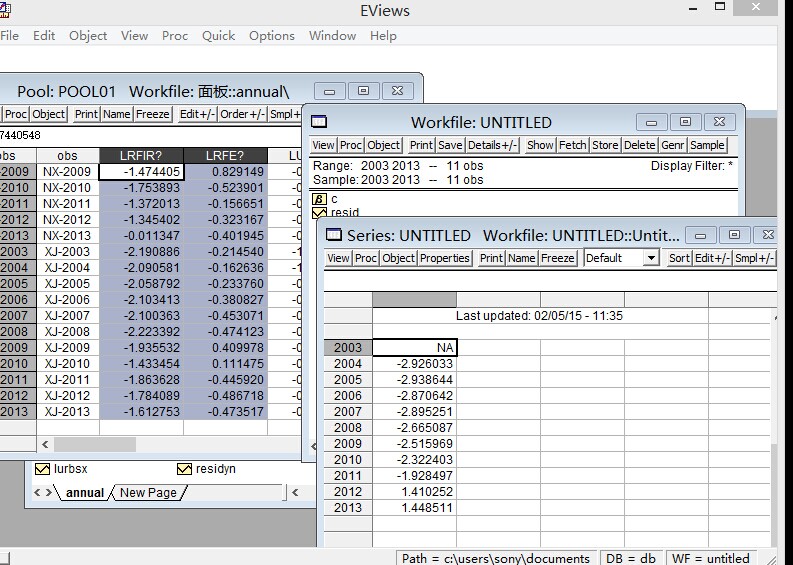Click Properties in the Series toolbar
The image size is (793, 565).
[445, 258]
